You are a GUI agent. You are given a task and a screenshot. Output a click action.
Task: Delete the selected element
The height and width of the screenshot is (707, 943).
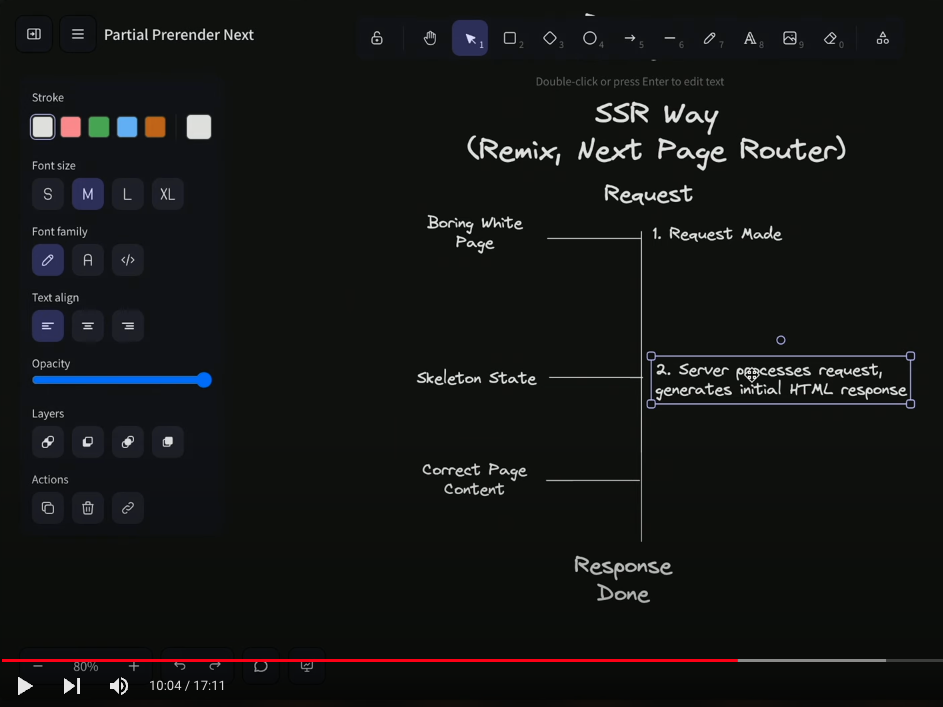[88, 508]
